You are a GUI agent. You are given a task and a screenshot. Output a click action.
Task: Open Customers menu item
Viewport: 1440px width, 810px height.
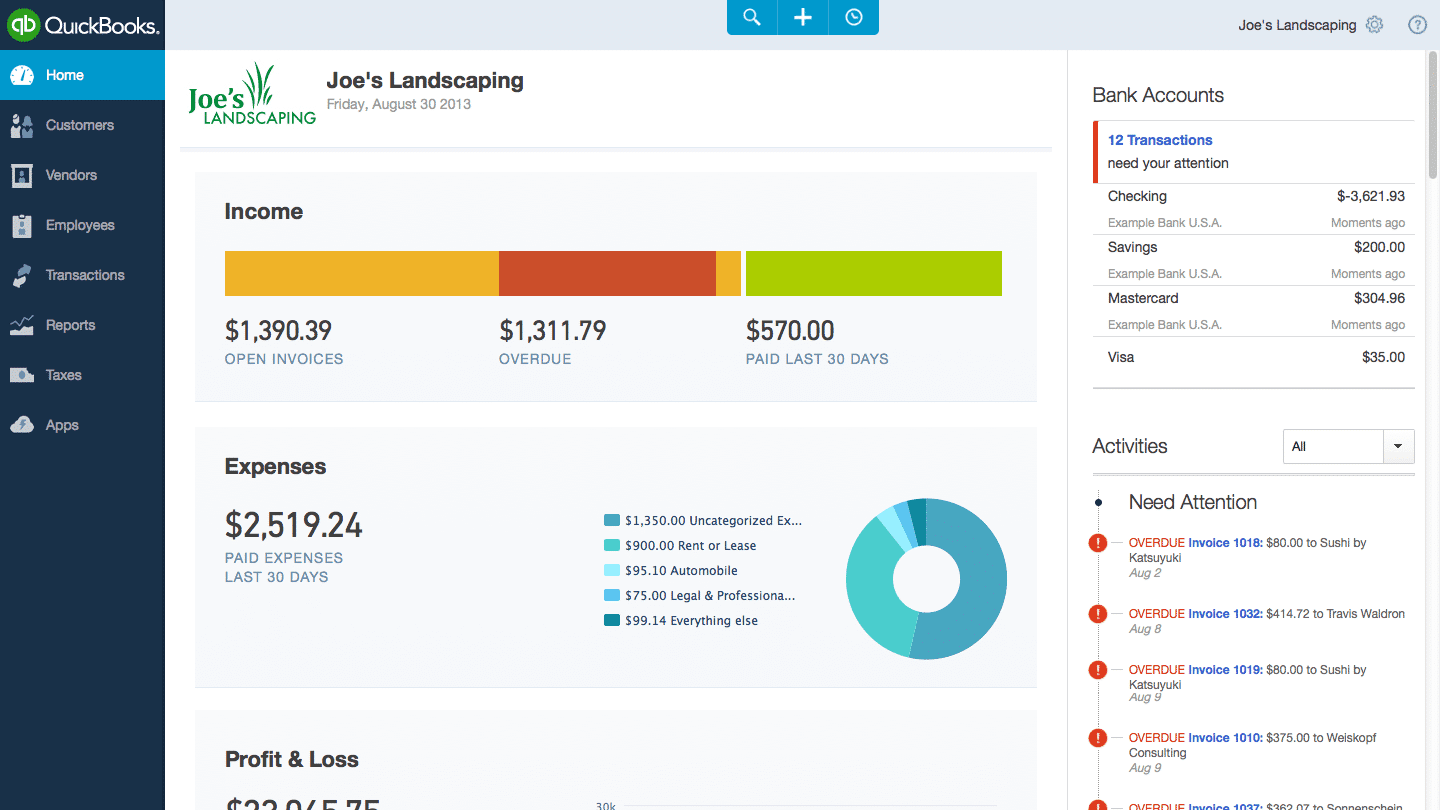[x=82, y=125]
